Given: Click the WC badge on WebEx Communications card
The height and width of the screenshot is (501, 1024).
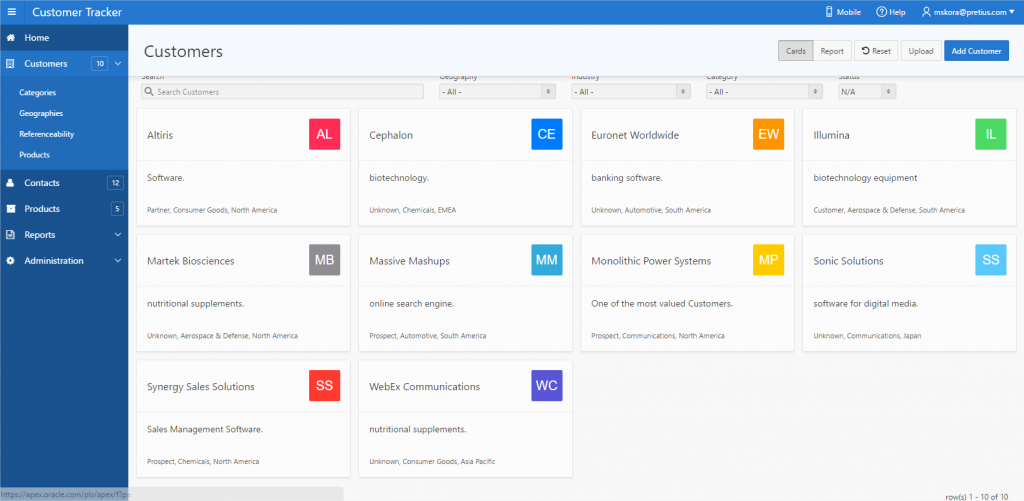Looking at the screenshot, I should point(547,385).
